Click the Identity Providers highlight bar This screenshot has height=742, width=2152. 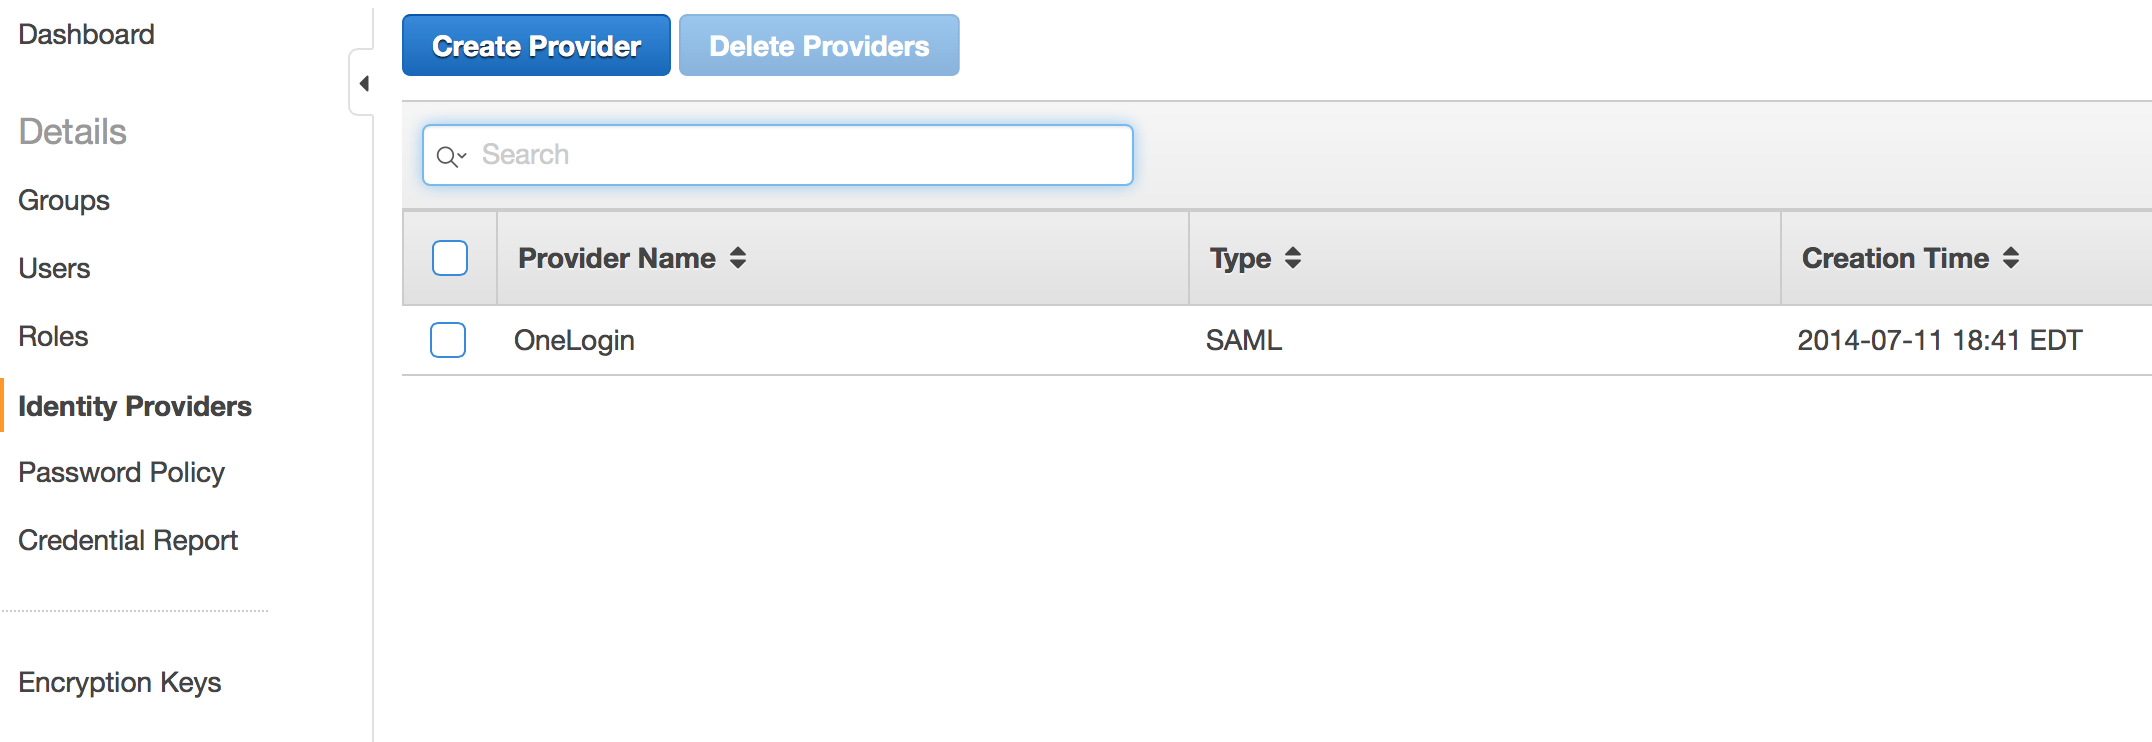3,406
